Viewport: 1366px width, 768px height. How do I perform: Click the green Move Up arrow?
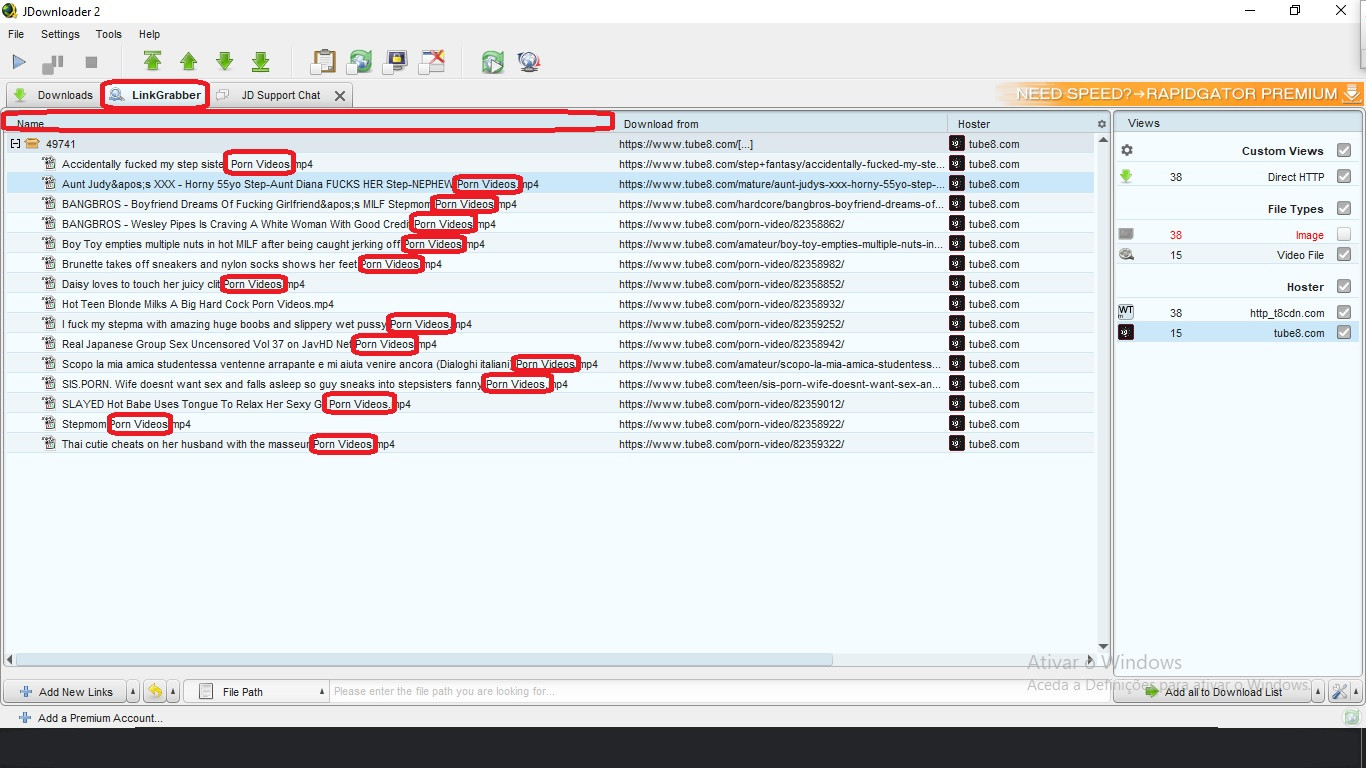(x=188, y=62)
